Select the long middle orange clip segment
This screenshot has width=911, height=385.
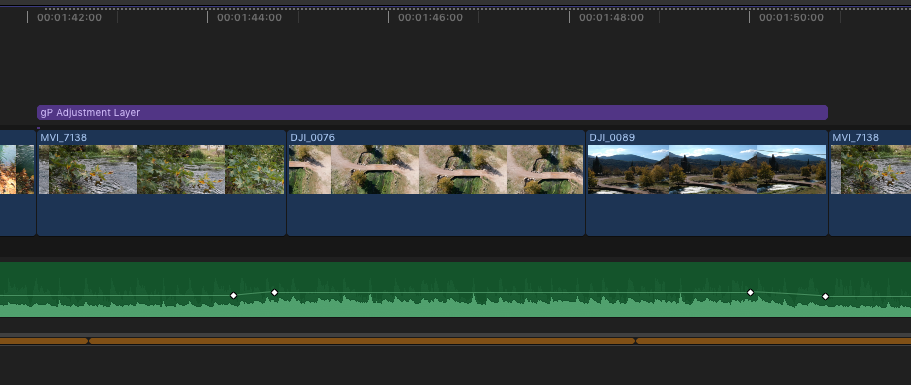(x=362, y=341)
